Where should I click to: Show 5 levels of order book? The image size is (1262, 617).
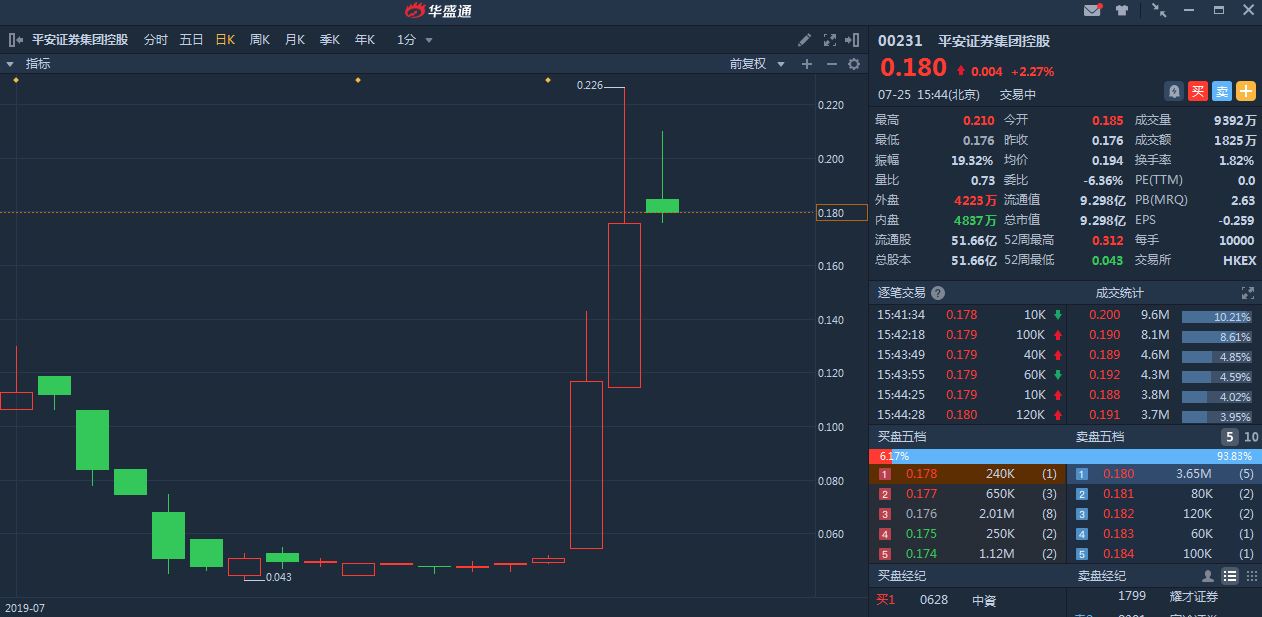point(1229,437)
